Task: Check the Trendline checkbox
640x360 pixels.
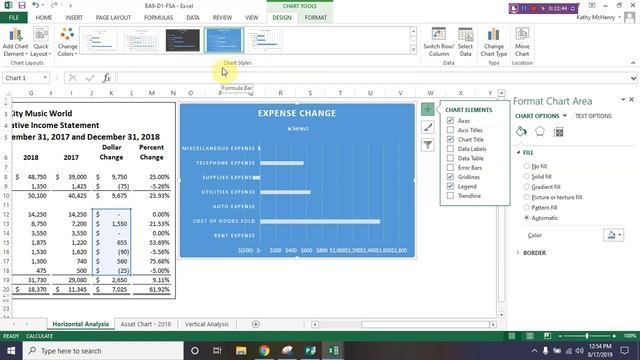Action: [x=450, y=196]
